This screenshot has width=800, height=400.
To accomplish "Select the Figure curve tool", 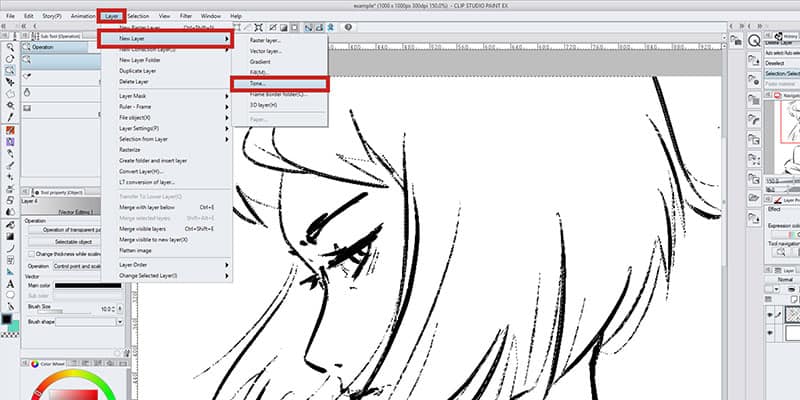I will [x=10, y=248].
